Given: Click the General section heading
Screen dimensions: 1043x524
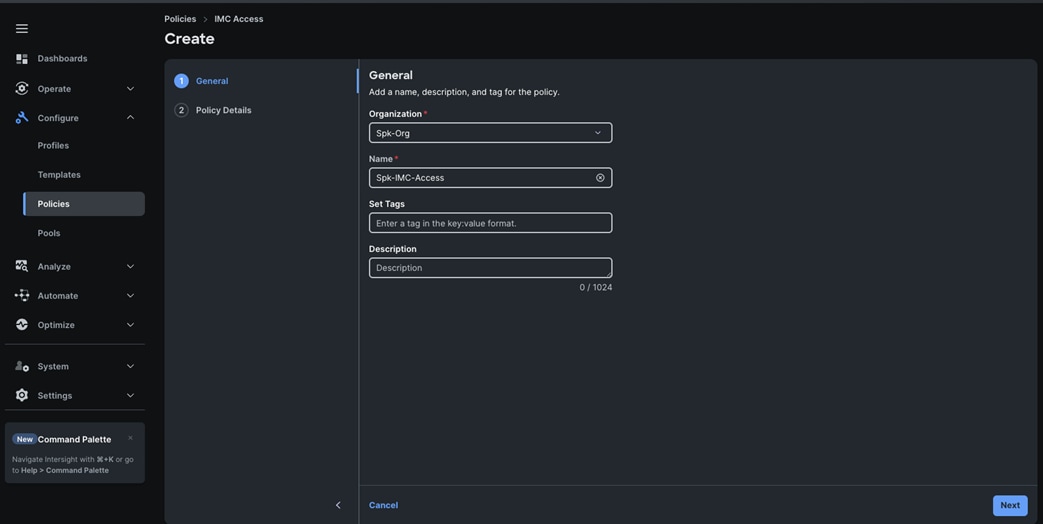Looking at the screenshot, I should 391,75.
